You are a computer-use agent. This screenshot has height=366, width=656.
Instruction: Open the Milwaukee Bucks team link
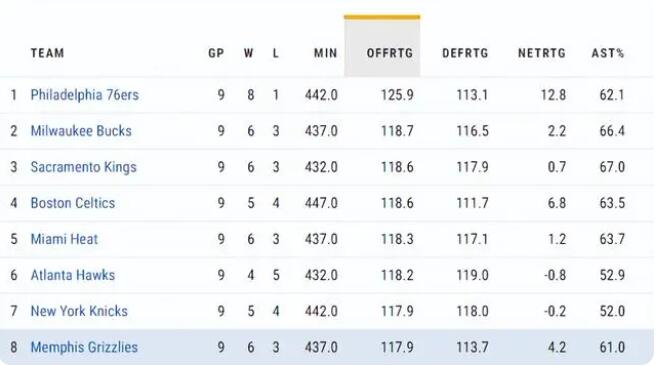tap(81, 131)
